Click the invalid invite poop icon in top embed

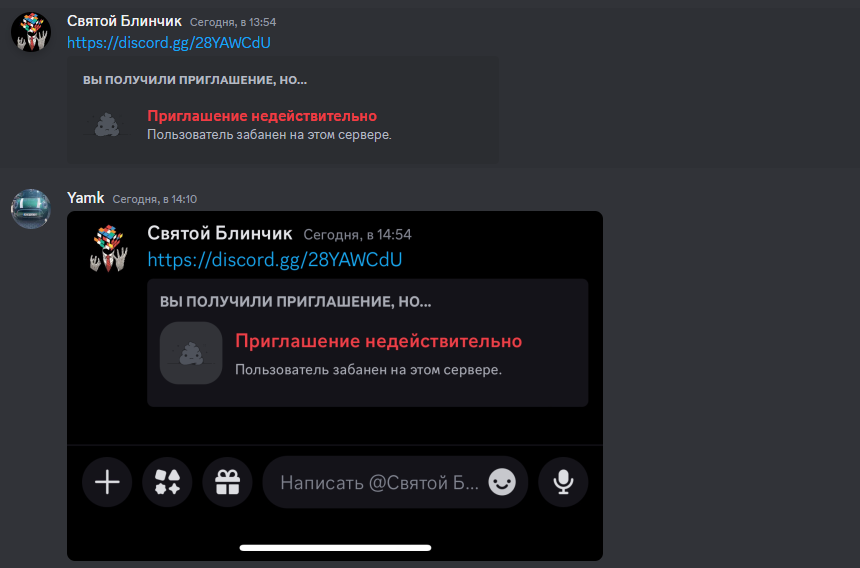point(107,125)
